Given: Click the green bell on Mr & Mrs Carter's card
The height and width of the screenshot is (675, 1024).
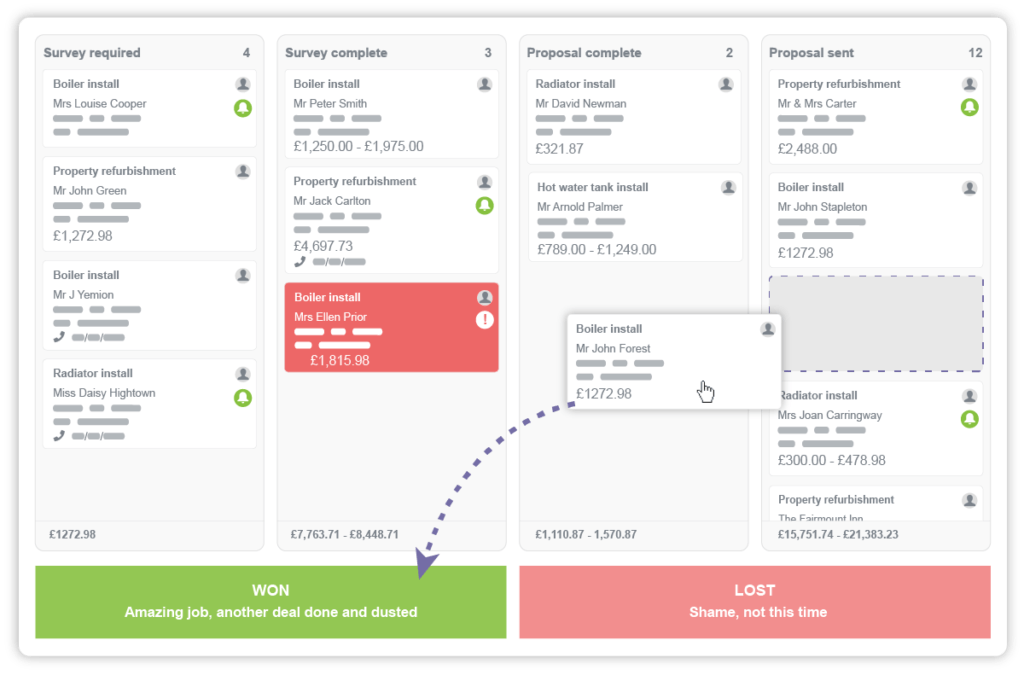Looking at the screenshot, I should [x=969, y=109].
